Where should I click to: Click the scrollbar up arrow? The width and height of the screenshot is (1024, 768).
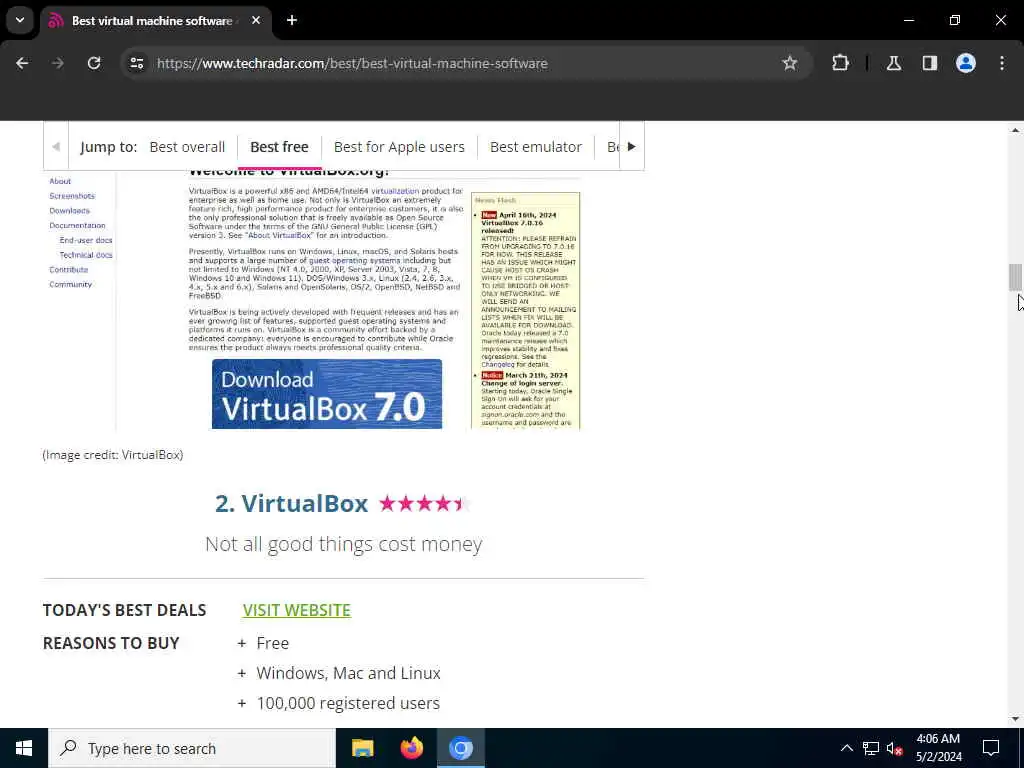tap(1015, 130)
